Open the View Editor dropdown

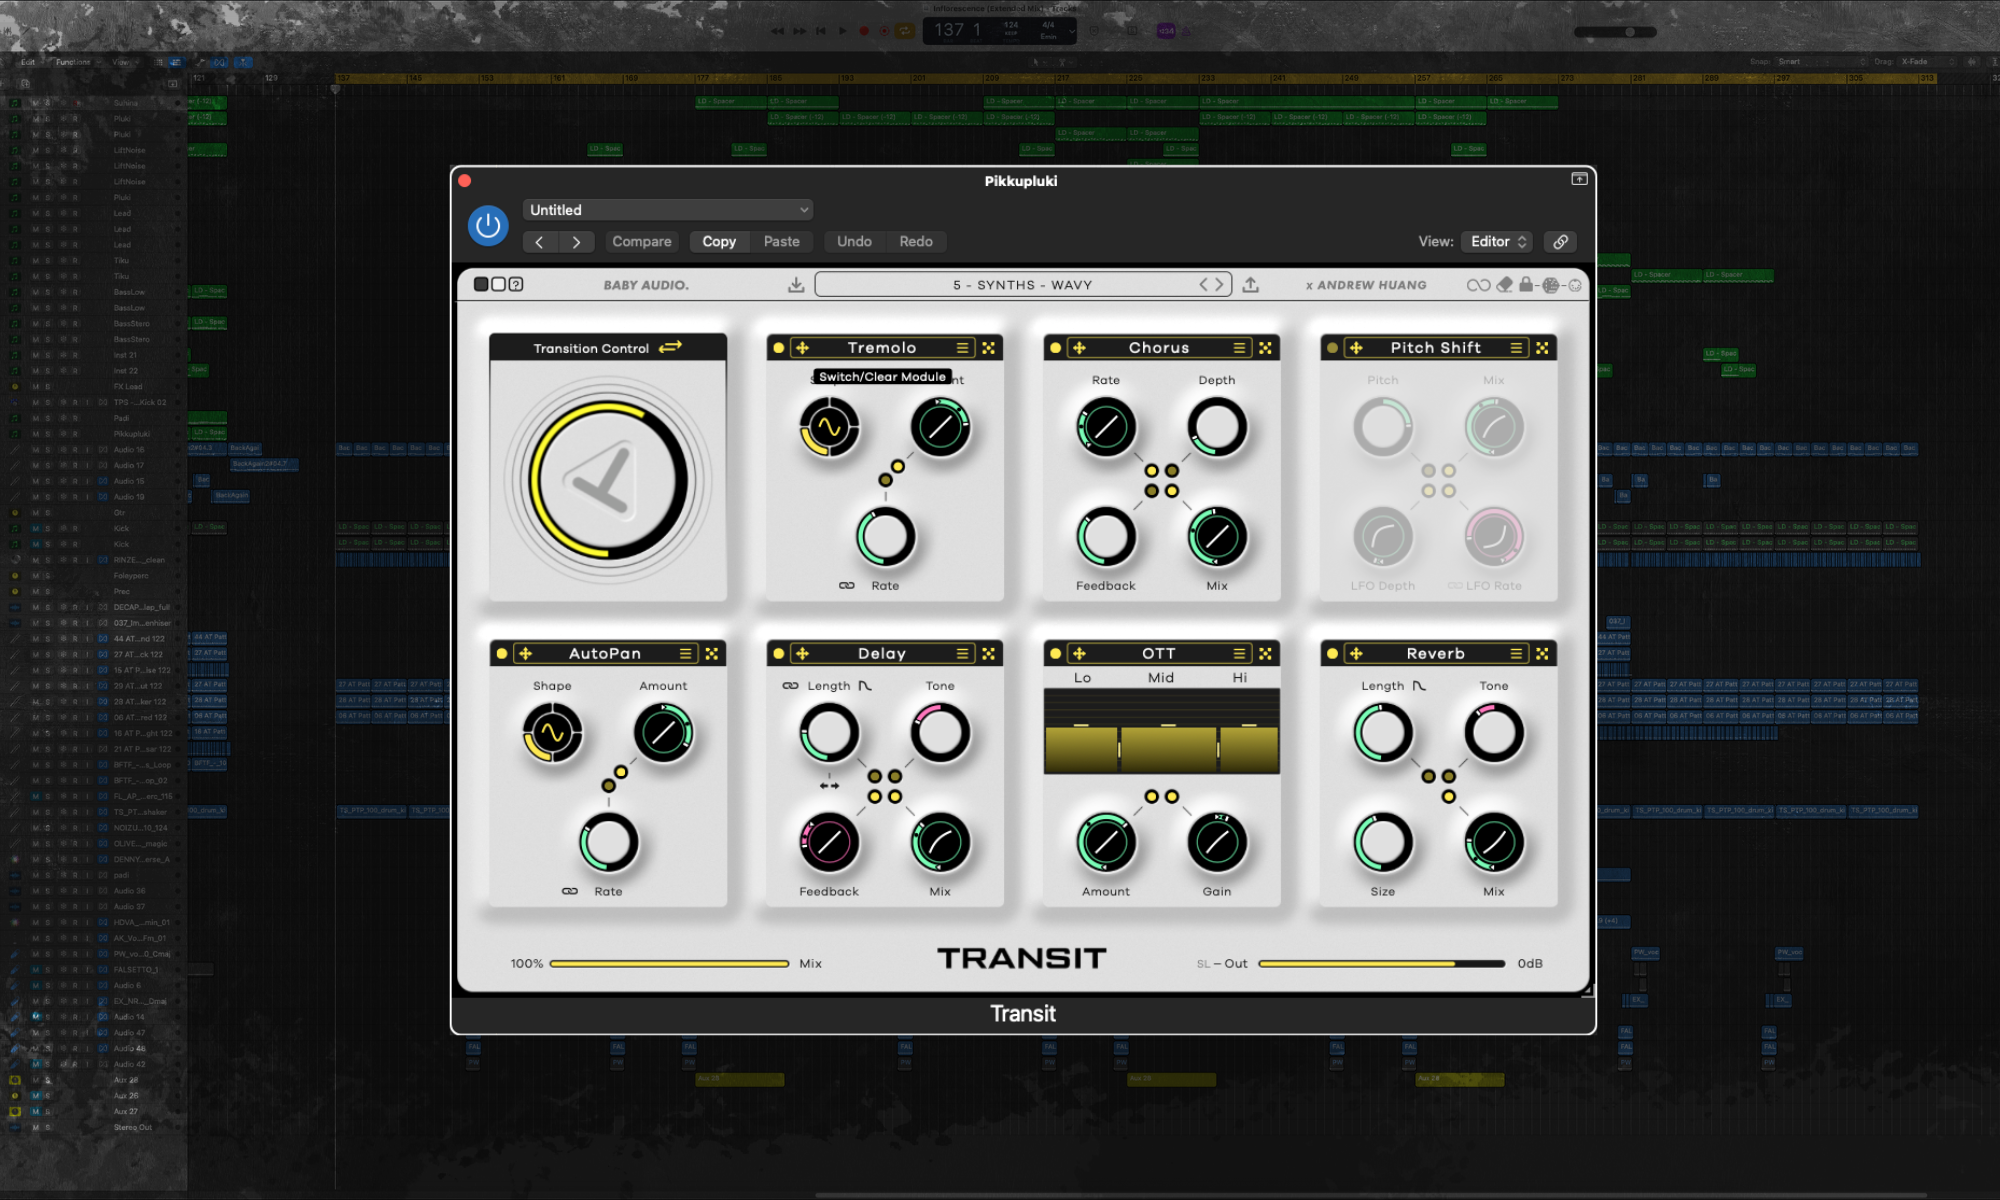point(1497,242)
